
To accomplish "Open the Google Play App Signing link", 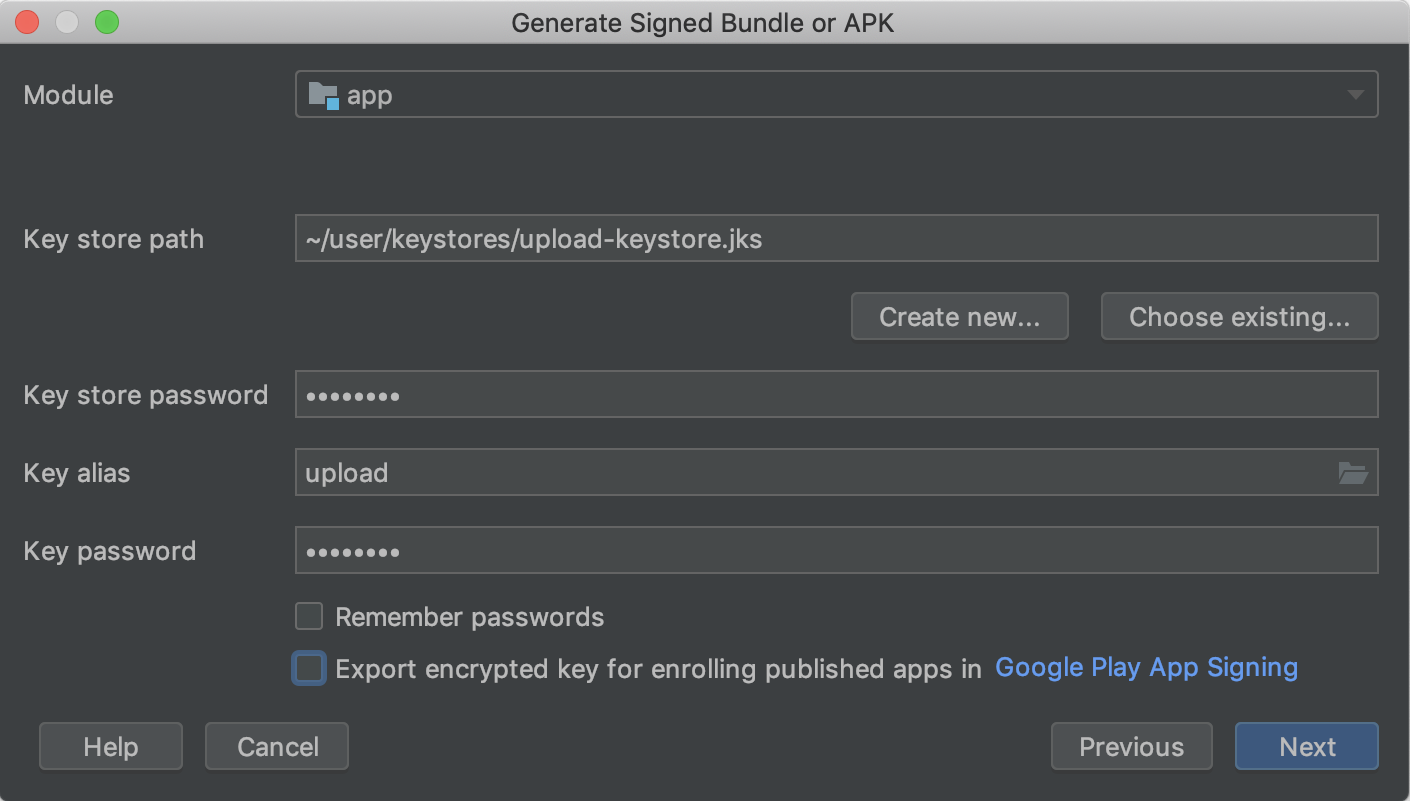I will (1146, 667).
